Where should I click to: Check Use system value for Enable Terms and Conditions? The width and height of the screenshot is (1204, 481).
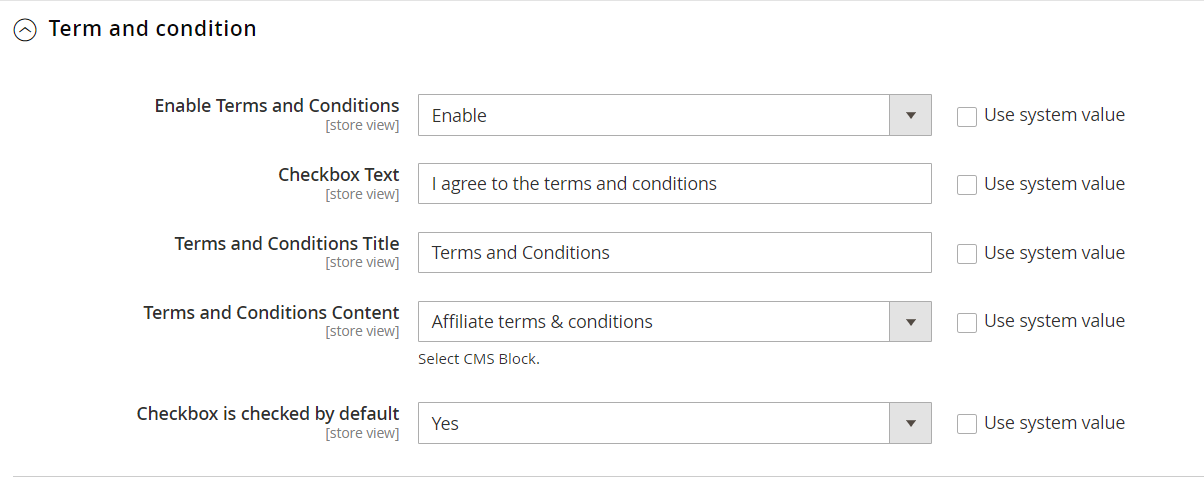coord(967,116)
